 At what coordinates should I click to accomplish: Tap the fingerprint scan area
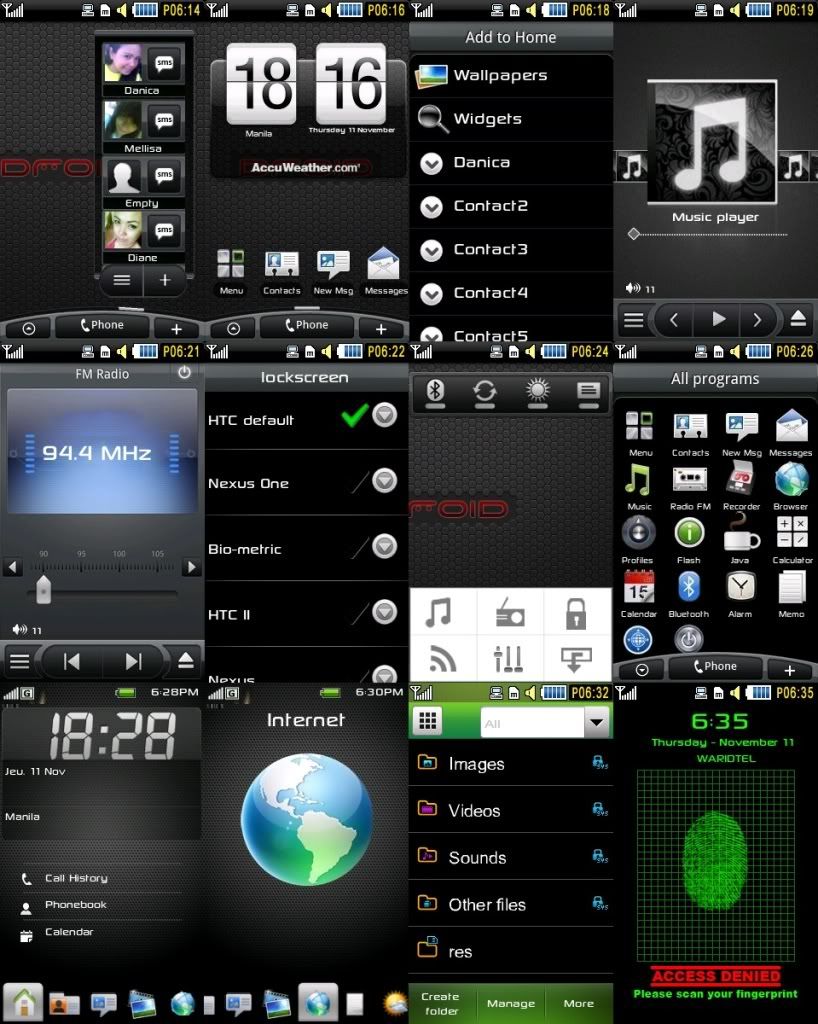tap(716, 865)
